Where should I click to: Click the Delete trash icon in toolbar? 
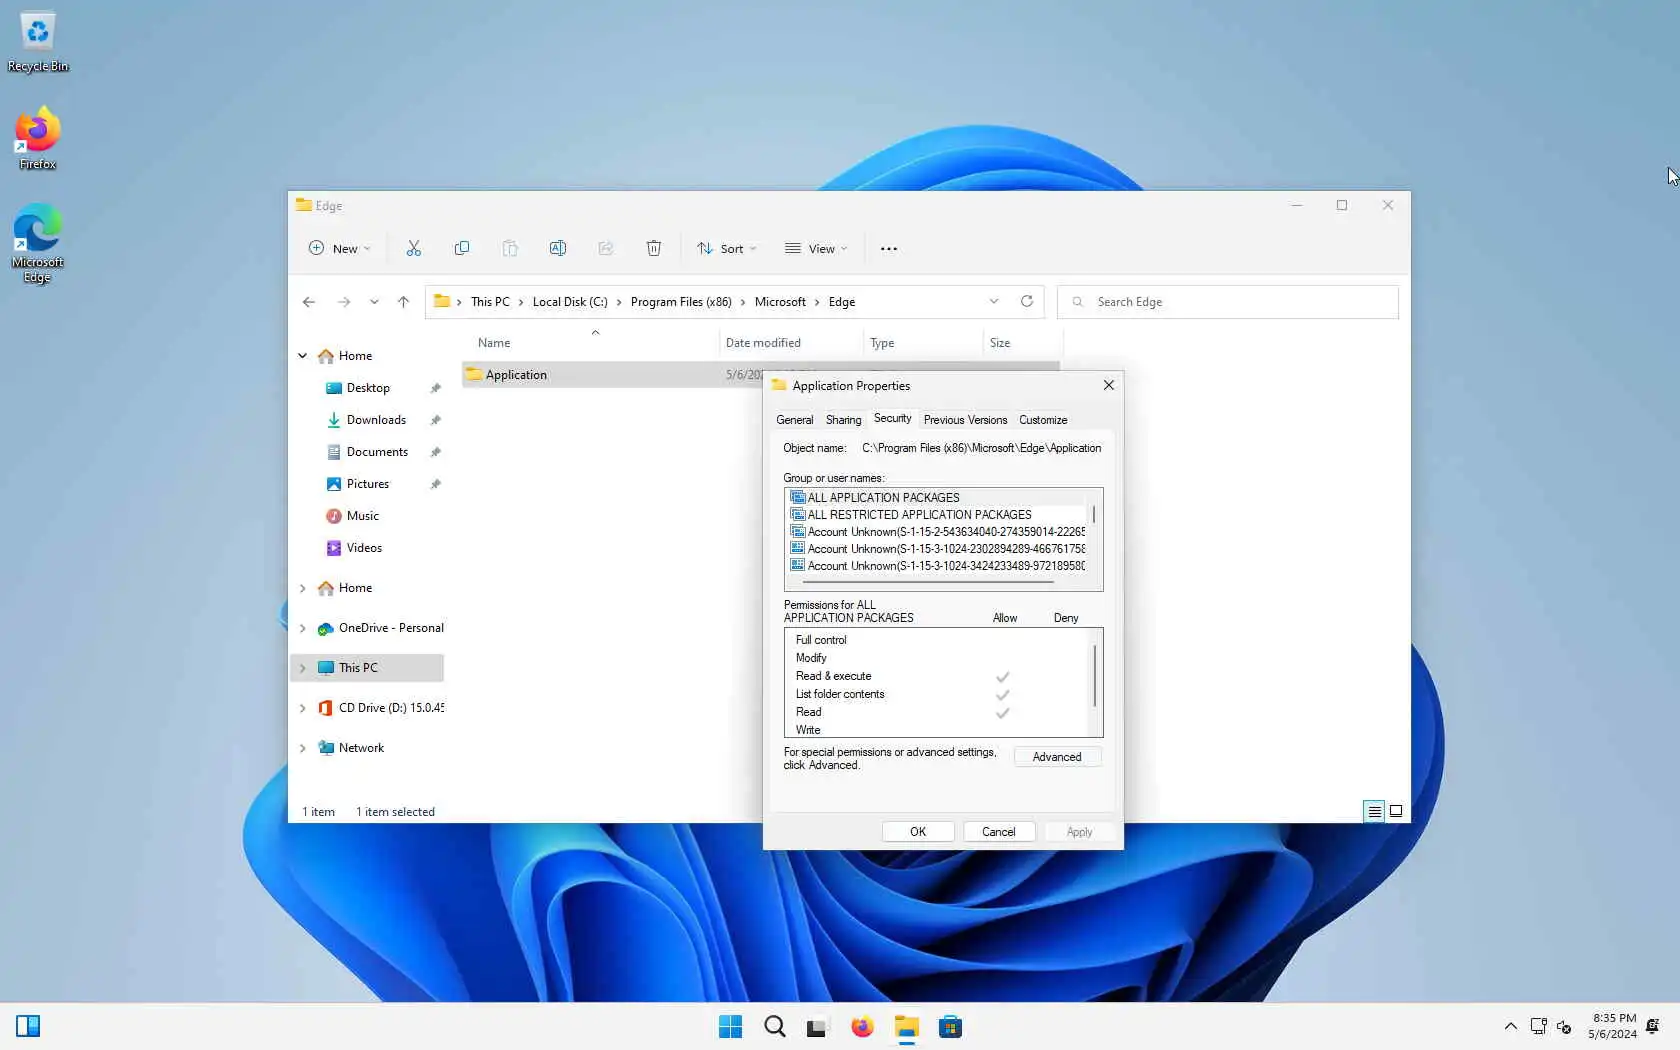(654, 248)
